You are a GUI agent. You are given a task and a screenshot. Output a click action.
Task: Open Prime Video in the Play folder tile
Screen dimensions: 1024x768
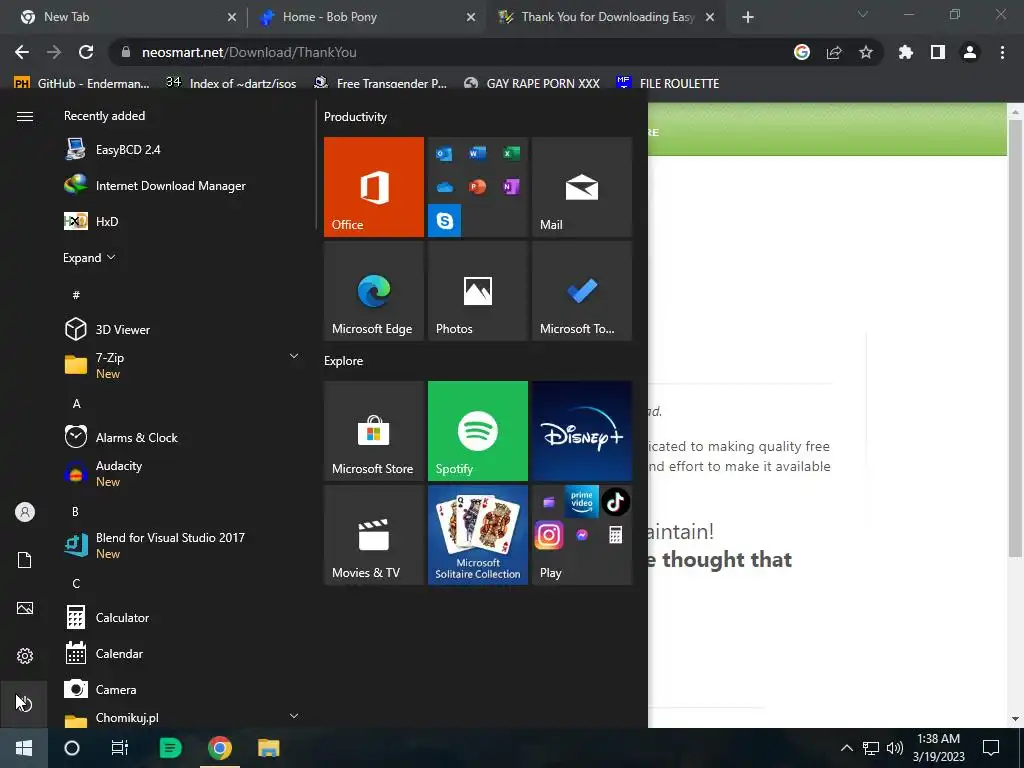click(581, 502)
